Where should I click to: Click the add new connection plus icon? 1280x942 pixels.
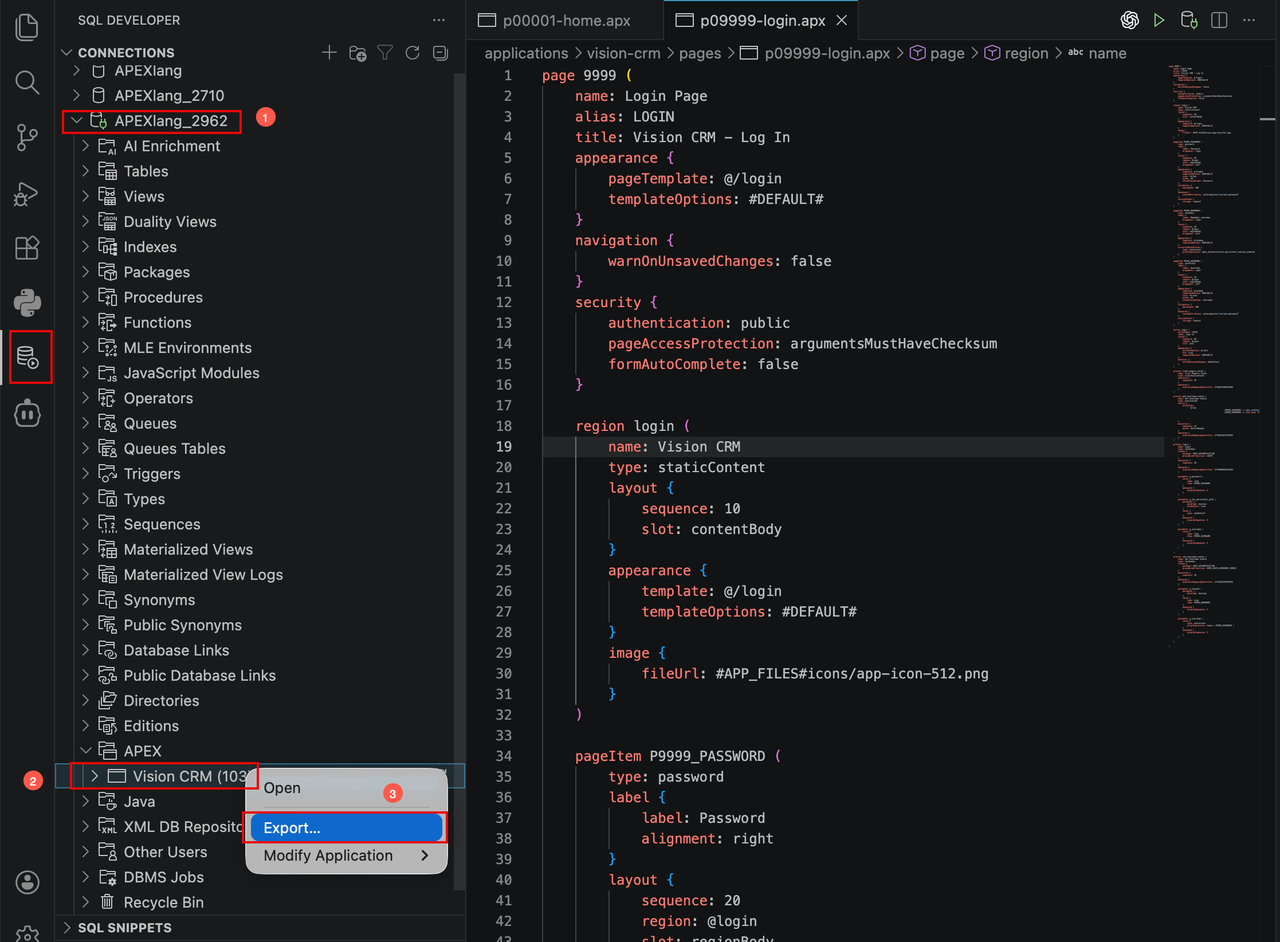coord(329,53)
